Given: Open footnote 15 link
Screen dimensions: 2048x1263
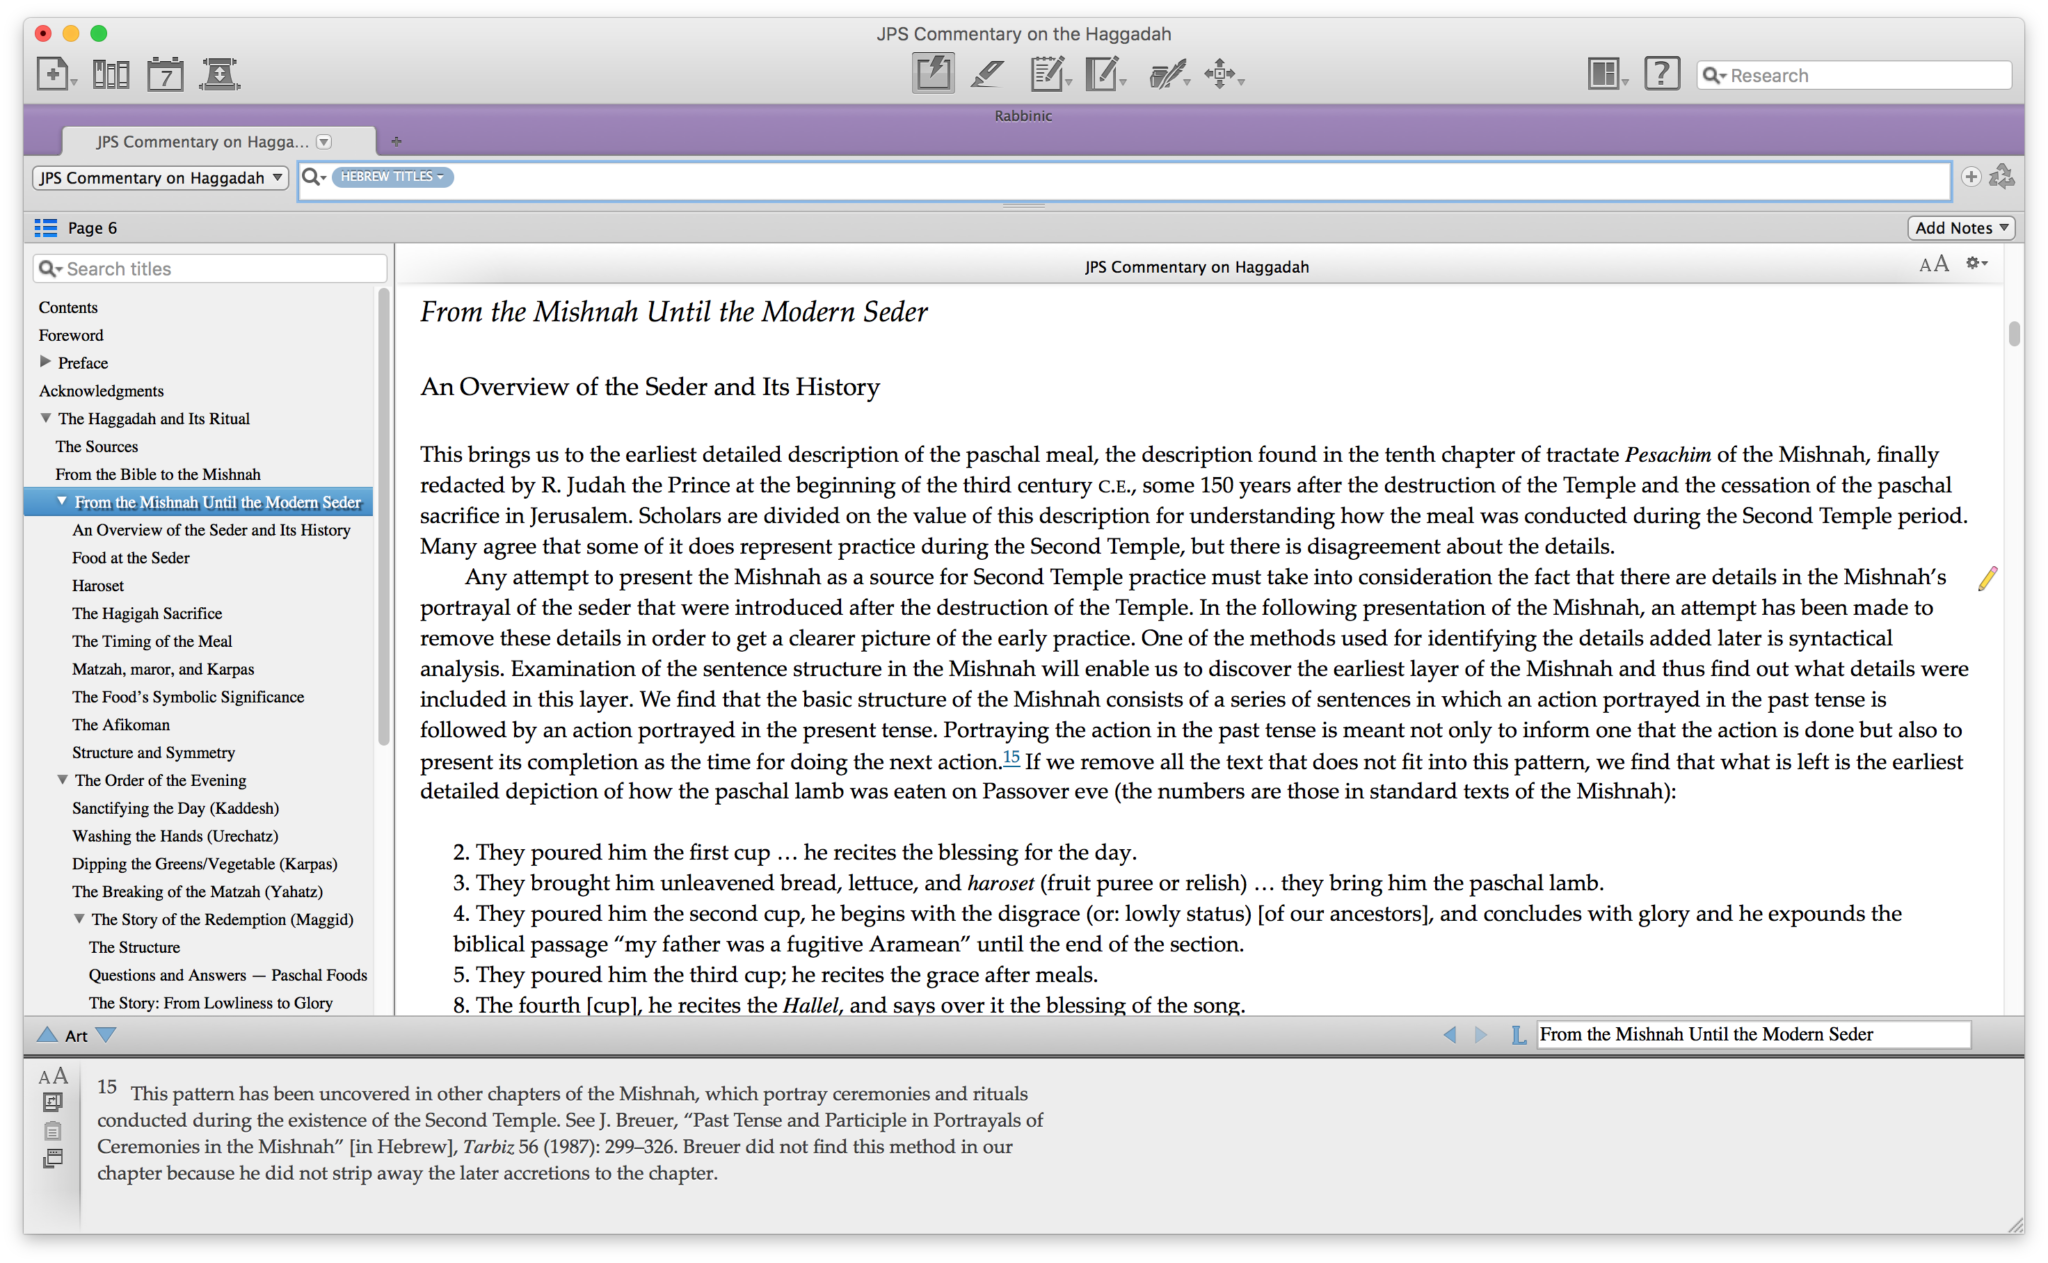Looking at the screenshot, I should pyautogui.click(x=1011, y=757).
